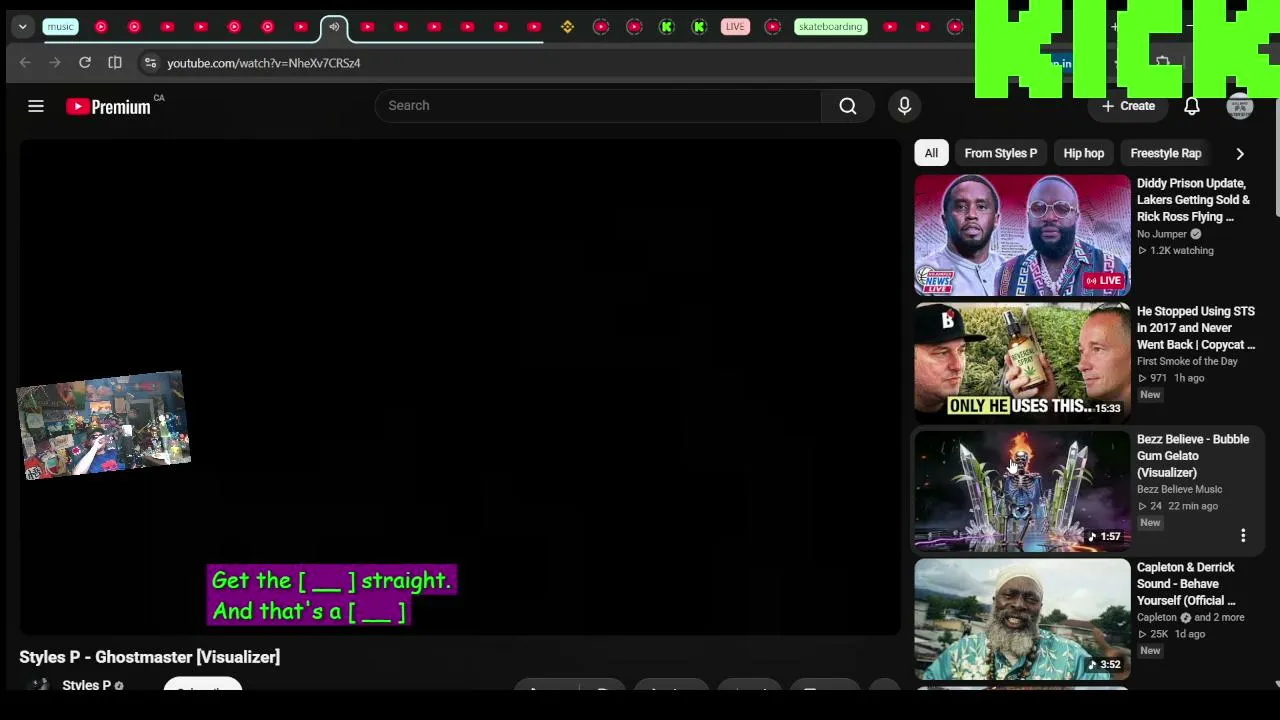Click the '22 min ago' upload time
1280x720 pixels.
(x=1193, y=506)
